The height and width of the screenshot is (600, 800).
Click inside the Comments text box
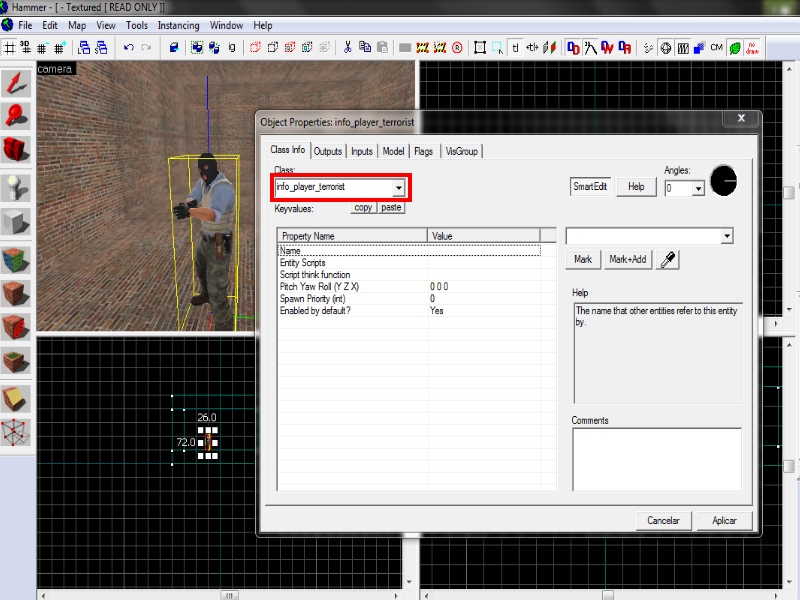tap(657, 460)
